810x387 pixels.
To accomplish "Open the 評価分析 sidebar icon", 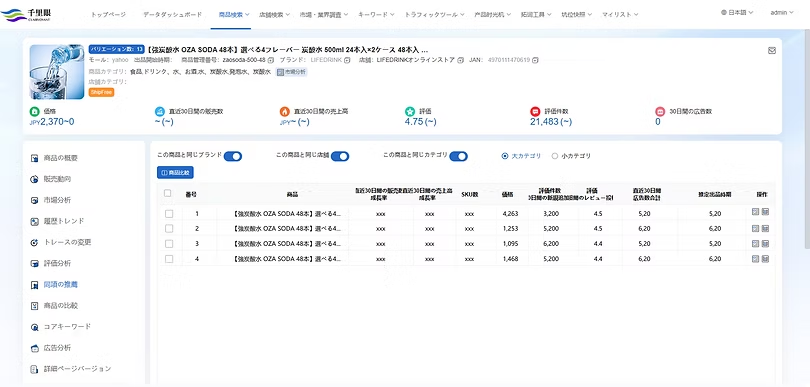I will [35, 264].
